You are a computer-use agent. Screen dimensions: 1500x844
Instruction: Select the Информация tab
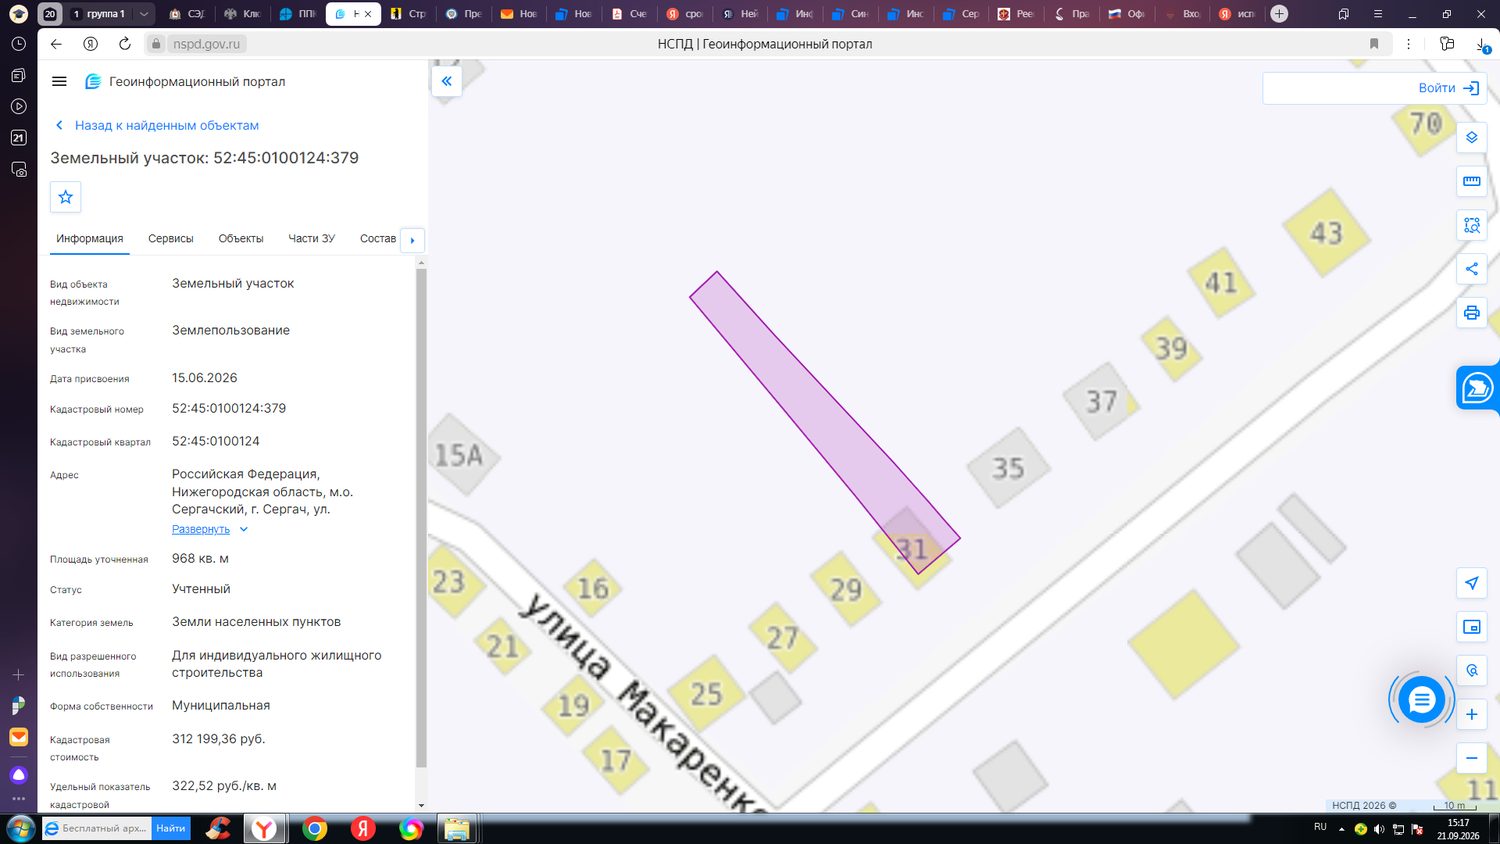[90, 239]
